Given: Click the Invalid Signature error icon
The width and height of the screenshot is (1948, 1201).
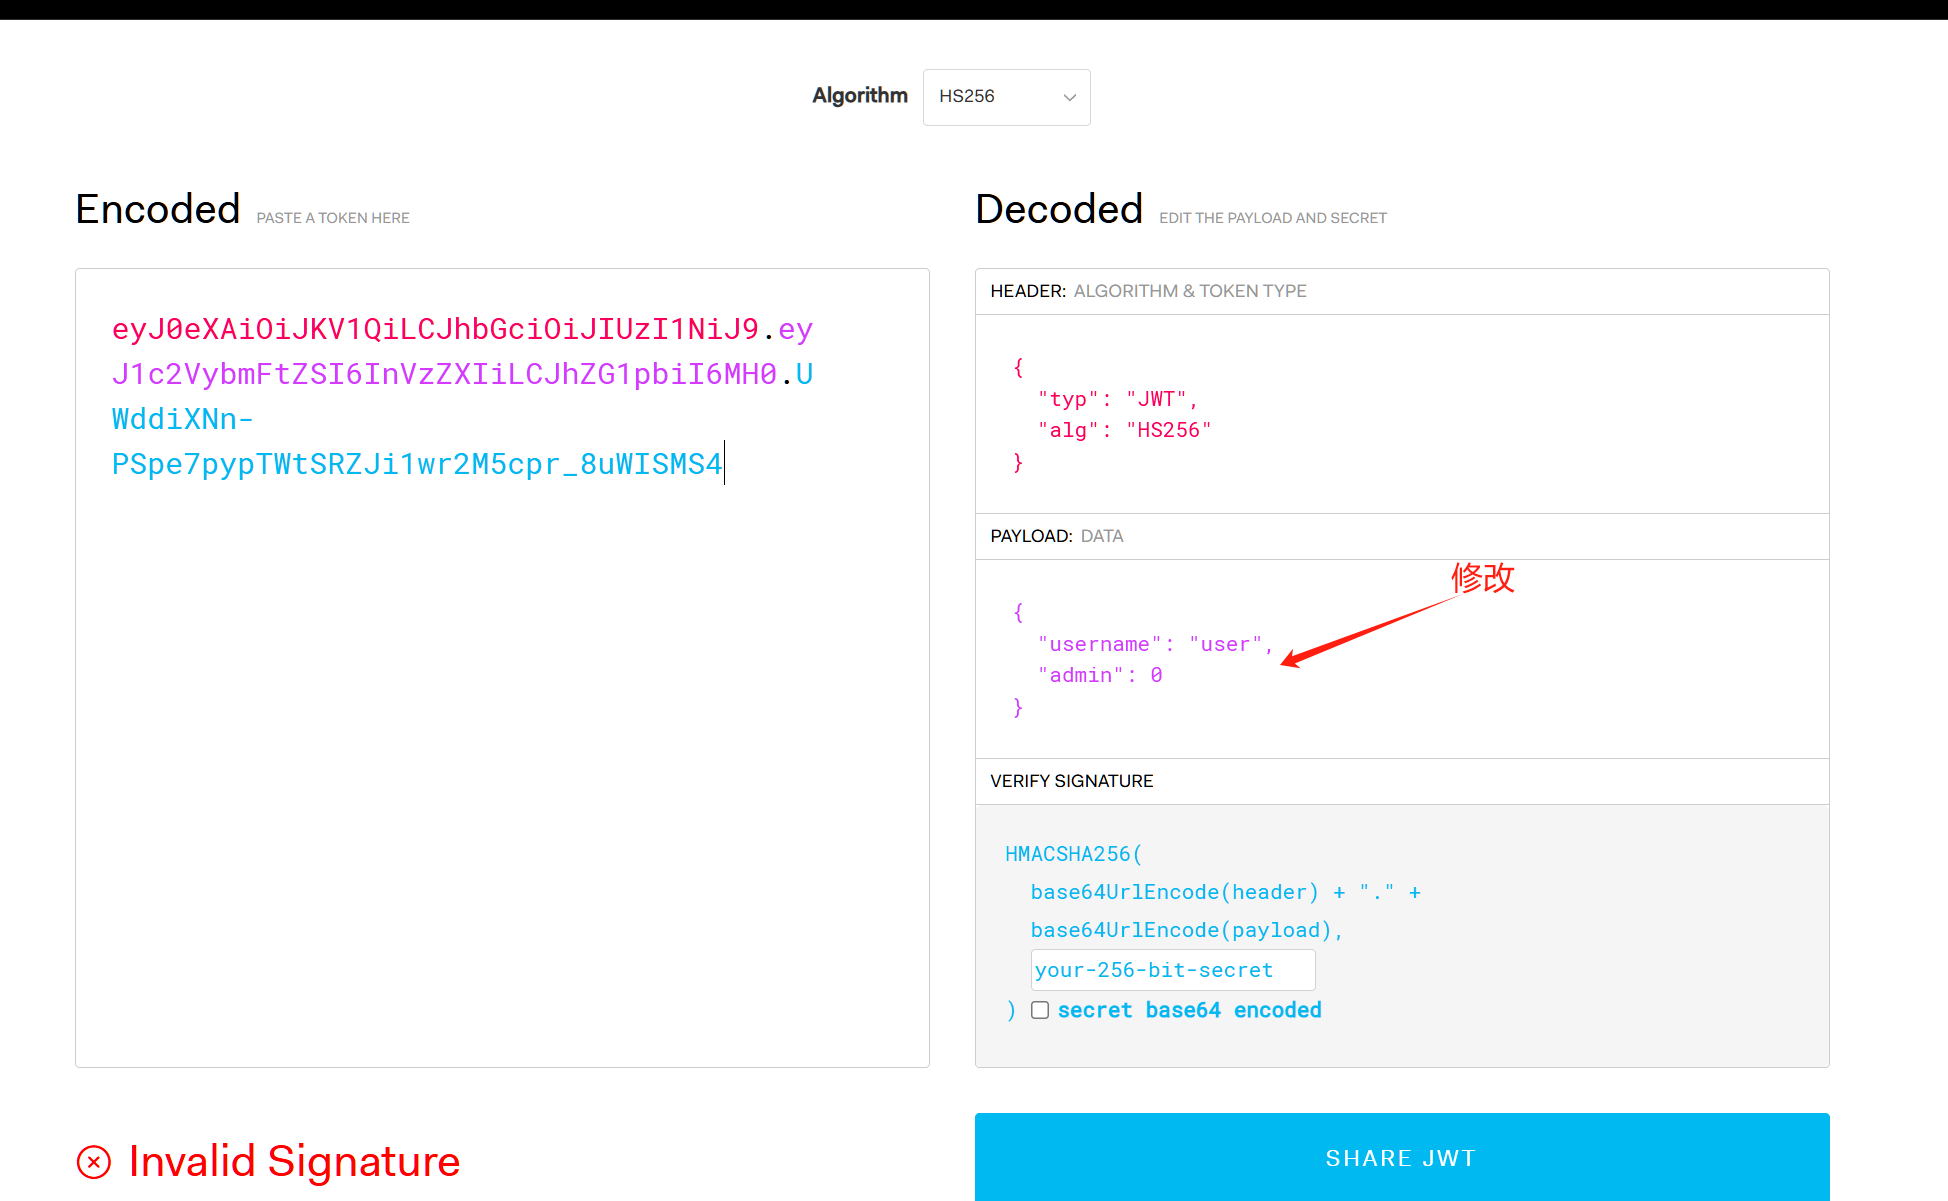Looking at the screenshot, I should (x=94, y=1162).
